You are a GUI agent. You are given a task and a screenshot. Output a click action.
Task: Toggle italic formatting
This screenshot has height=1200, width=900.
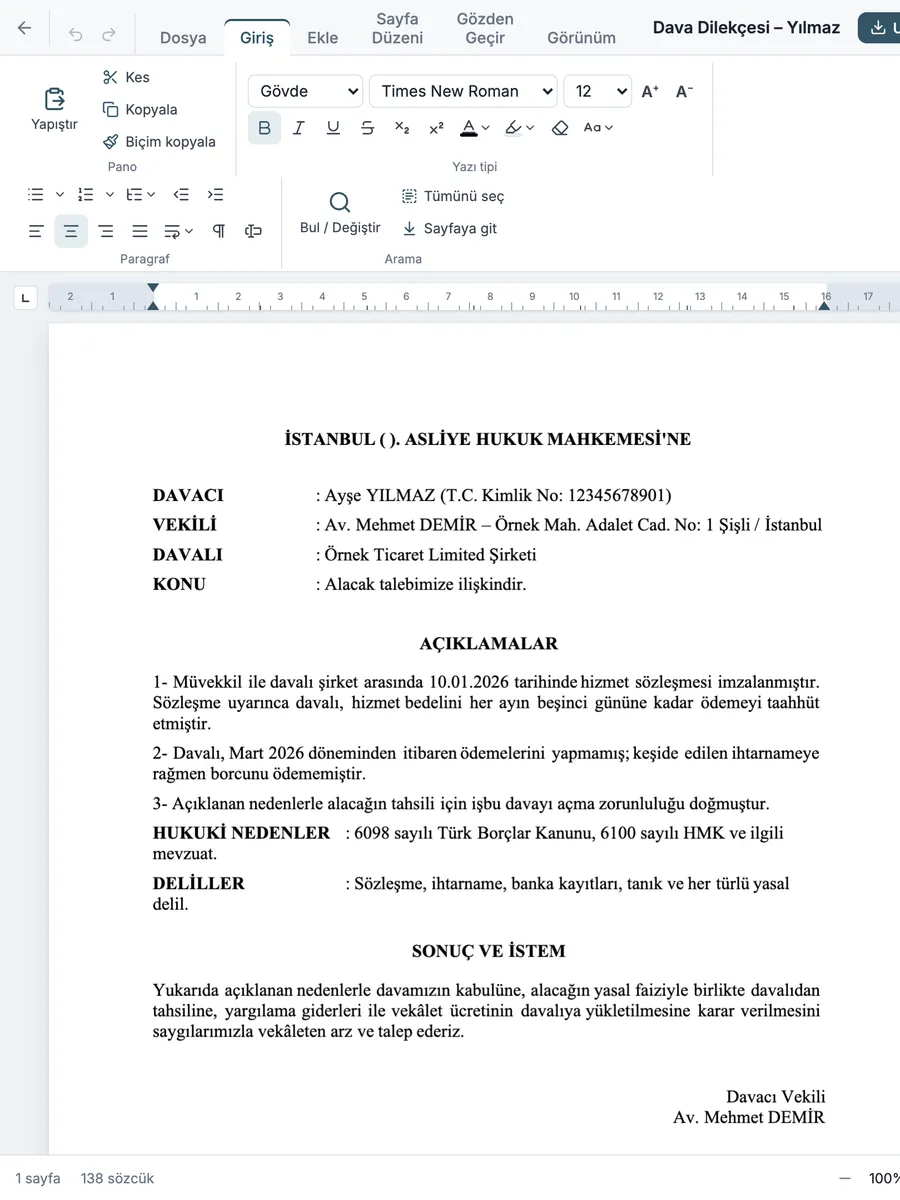(x=298, y=128)
